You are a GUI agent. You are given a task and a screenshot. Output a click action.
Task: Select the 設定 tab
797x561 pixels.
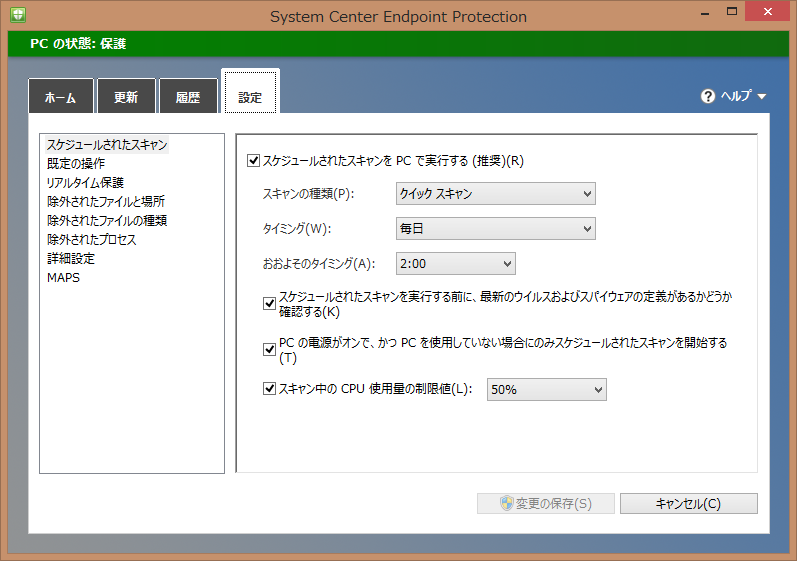point(250,92)
